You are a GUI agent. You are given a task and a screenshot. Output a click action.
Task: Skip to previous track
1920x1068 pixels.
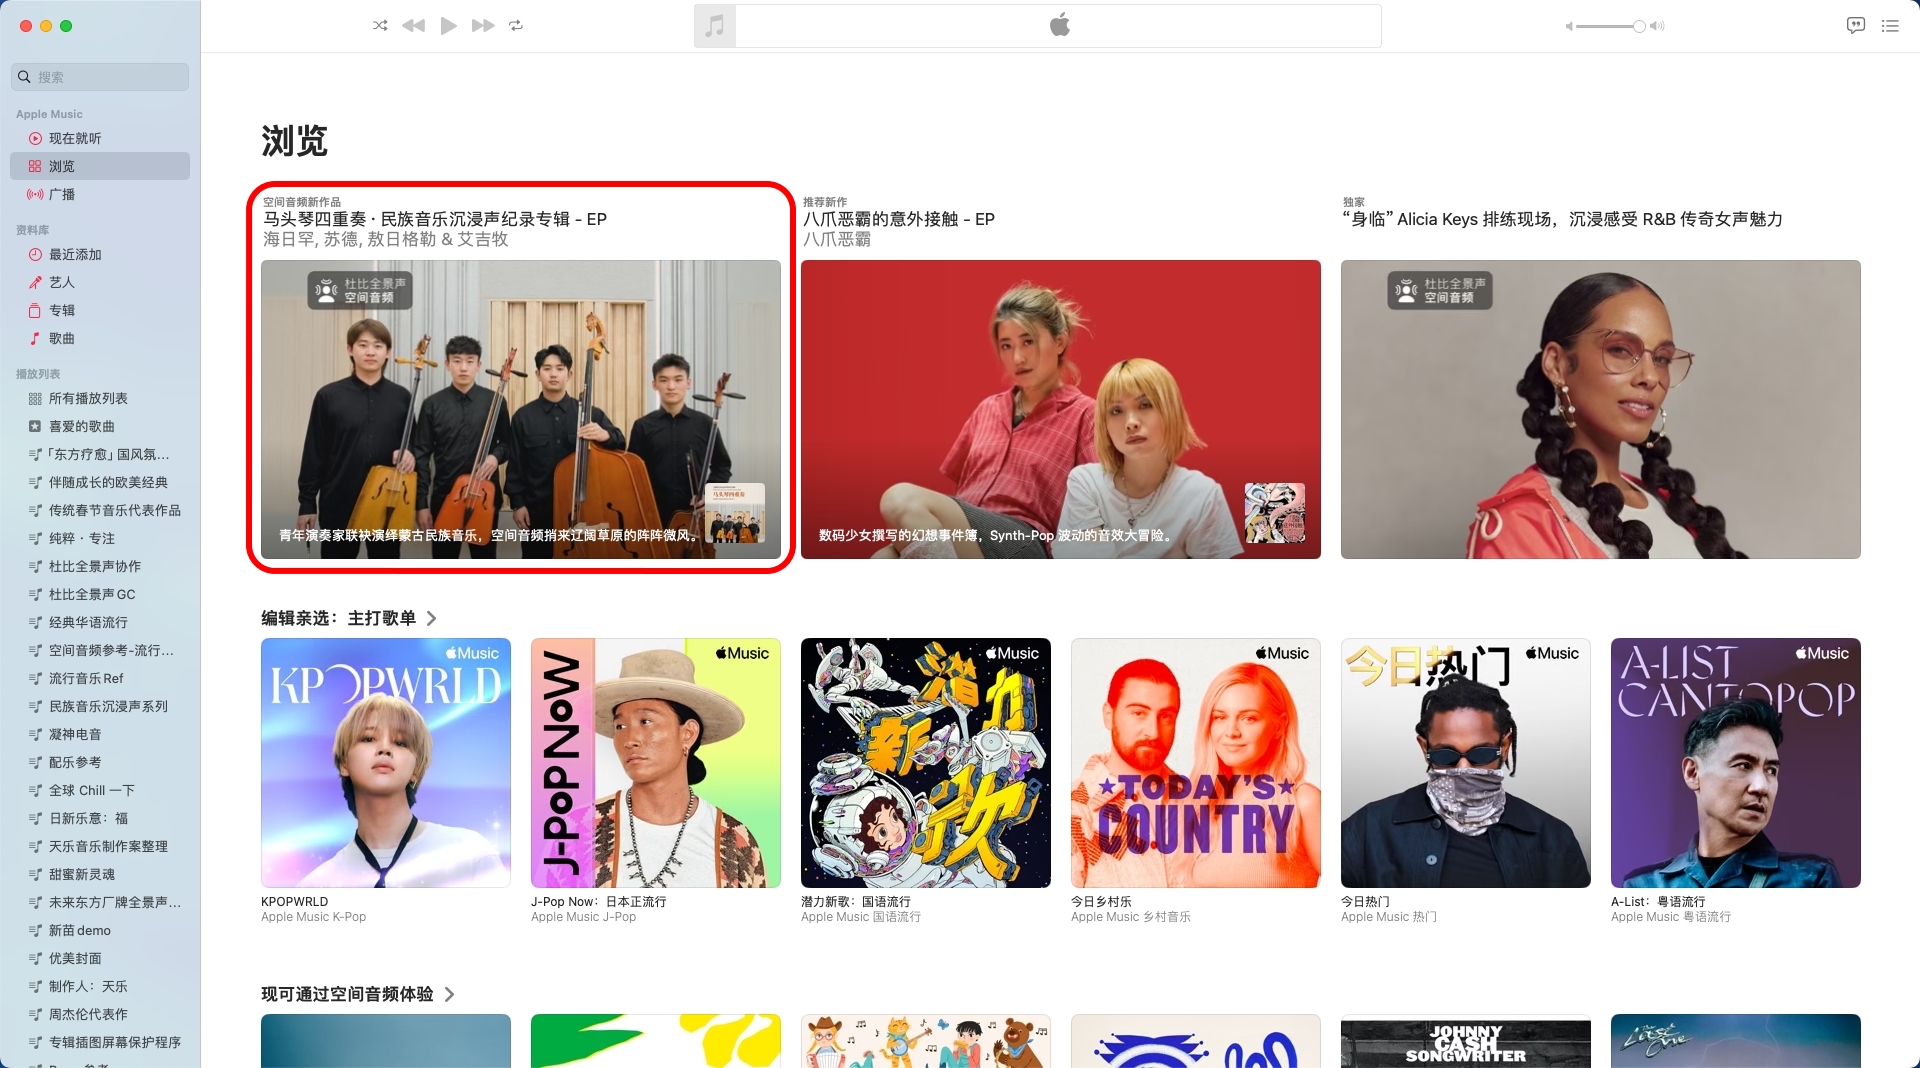point(413,26)
